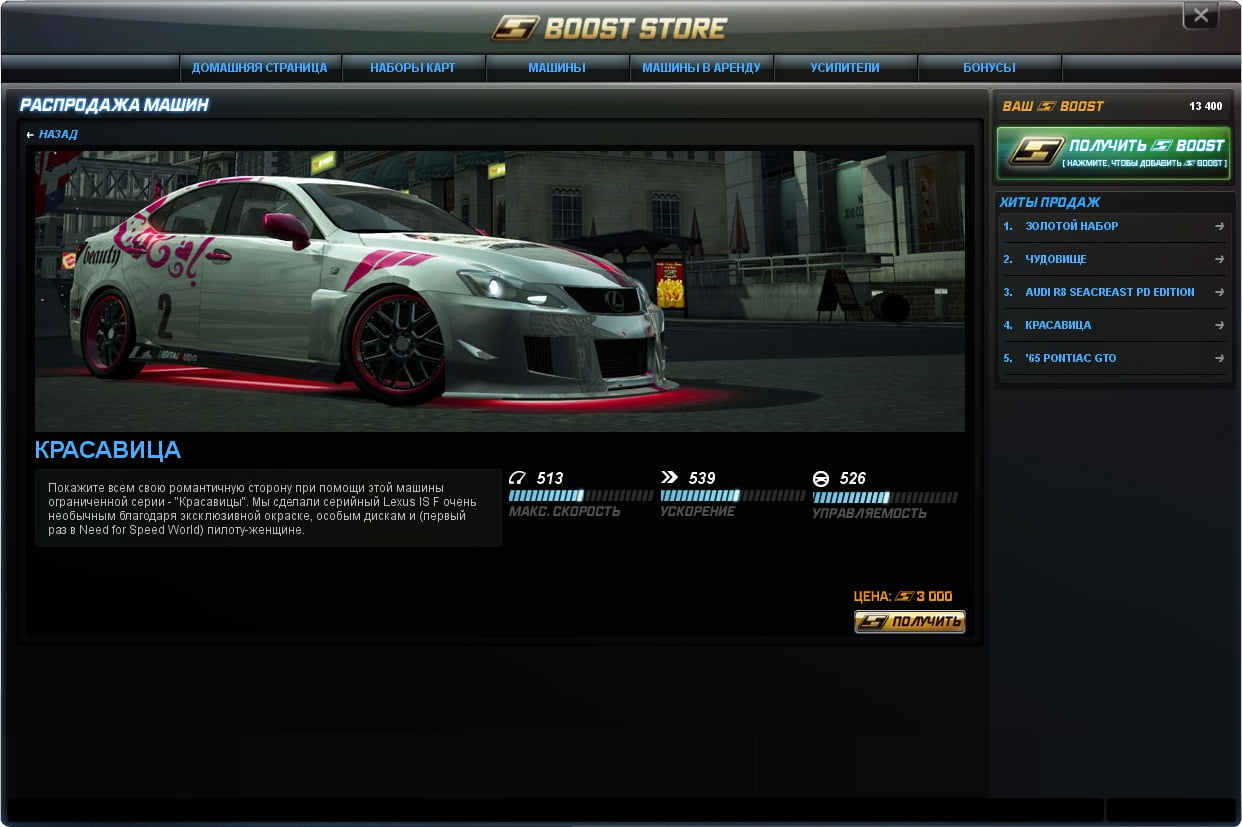Click the acceleration value 539
The image size is (1242, 827).
702,478
